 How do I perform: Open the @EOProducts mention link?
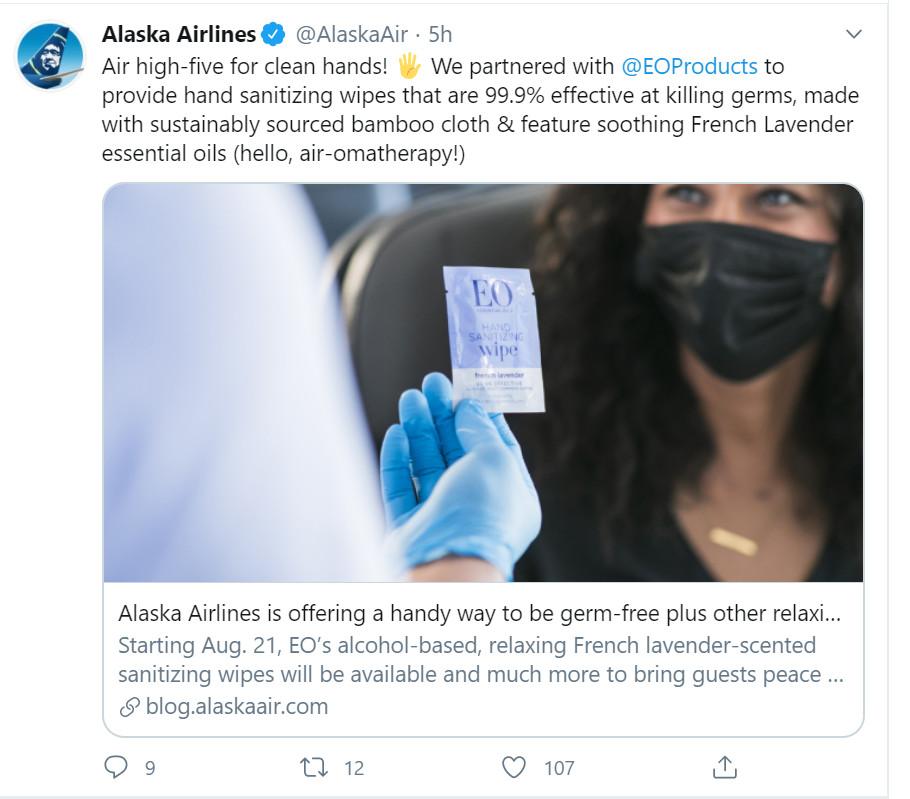pyautogui.click(x=689, y=67)
